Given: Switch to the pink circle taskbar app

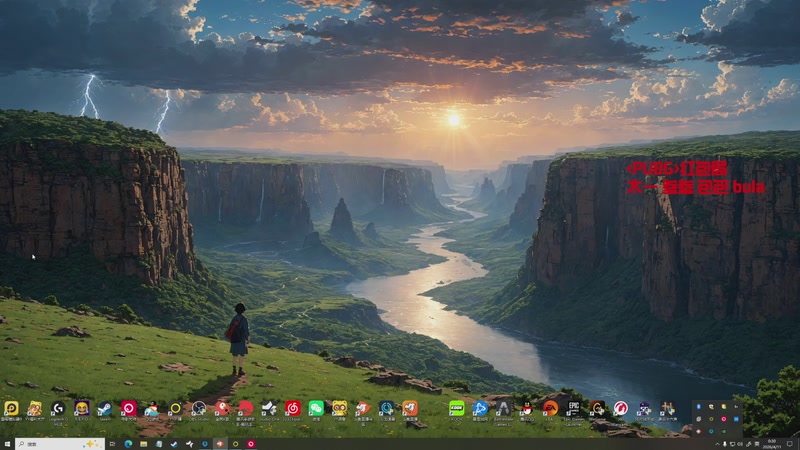Looking at the screenshot, I should [251, 444].
